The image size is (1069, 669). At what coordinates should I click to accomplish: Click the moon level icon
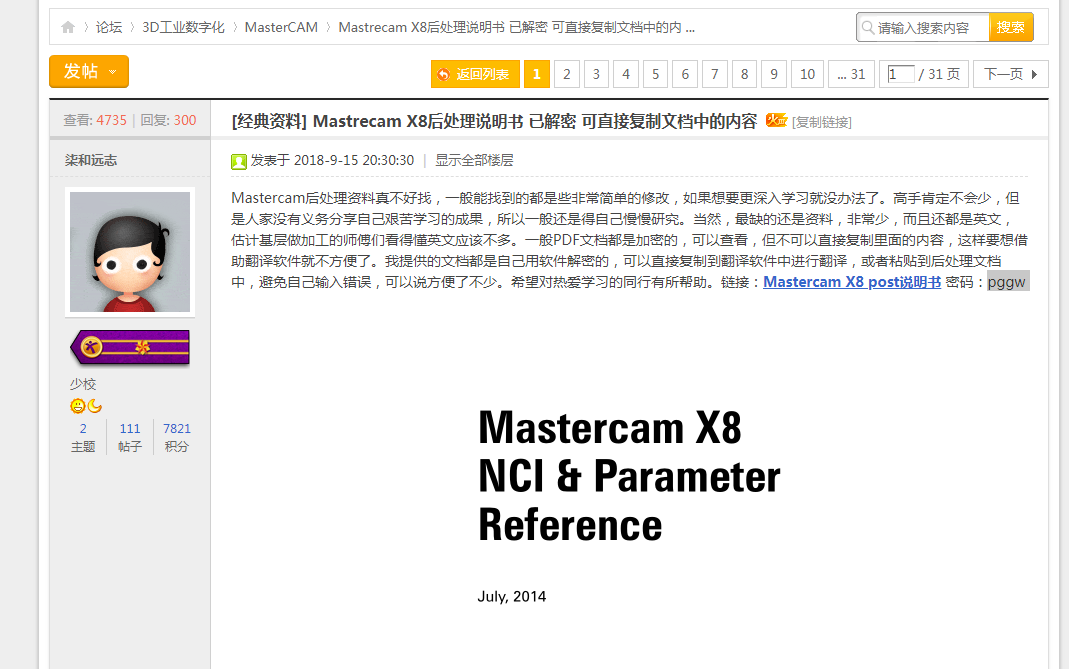[95, 406]
